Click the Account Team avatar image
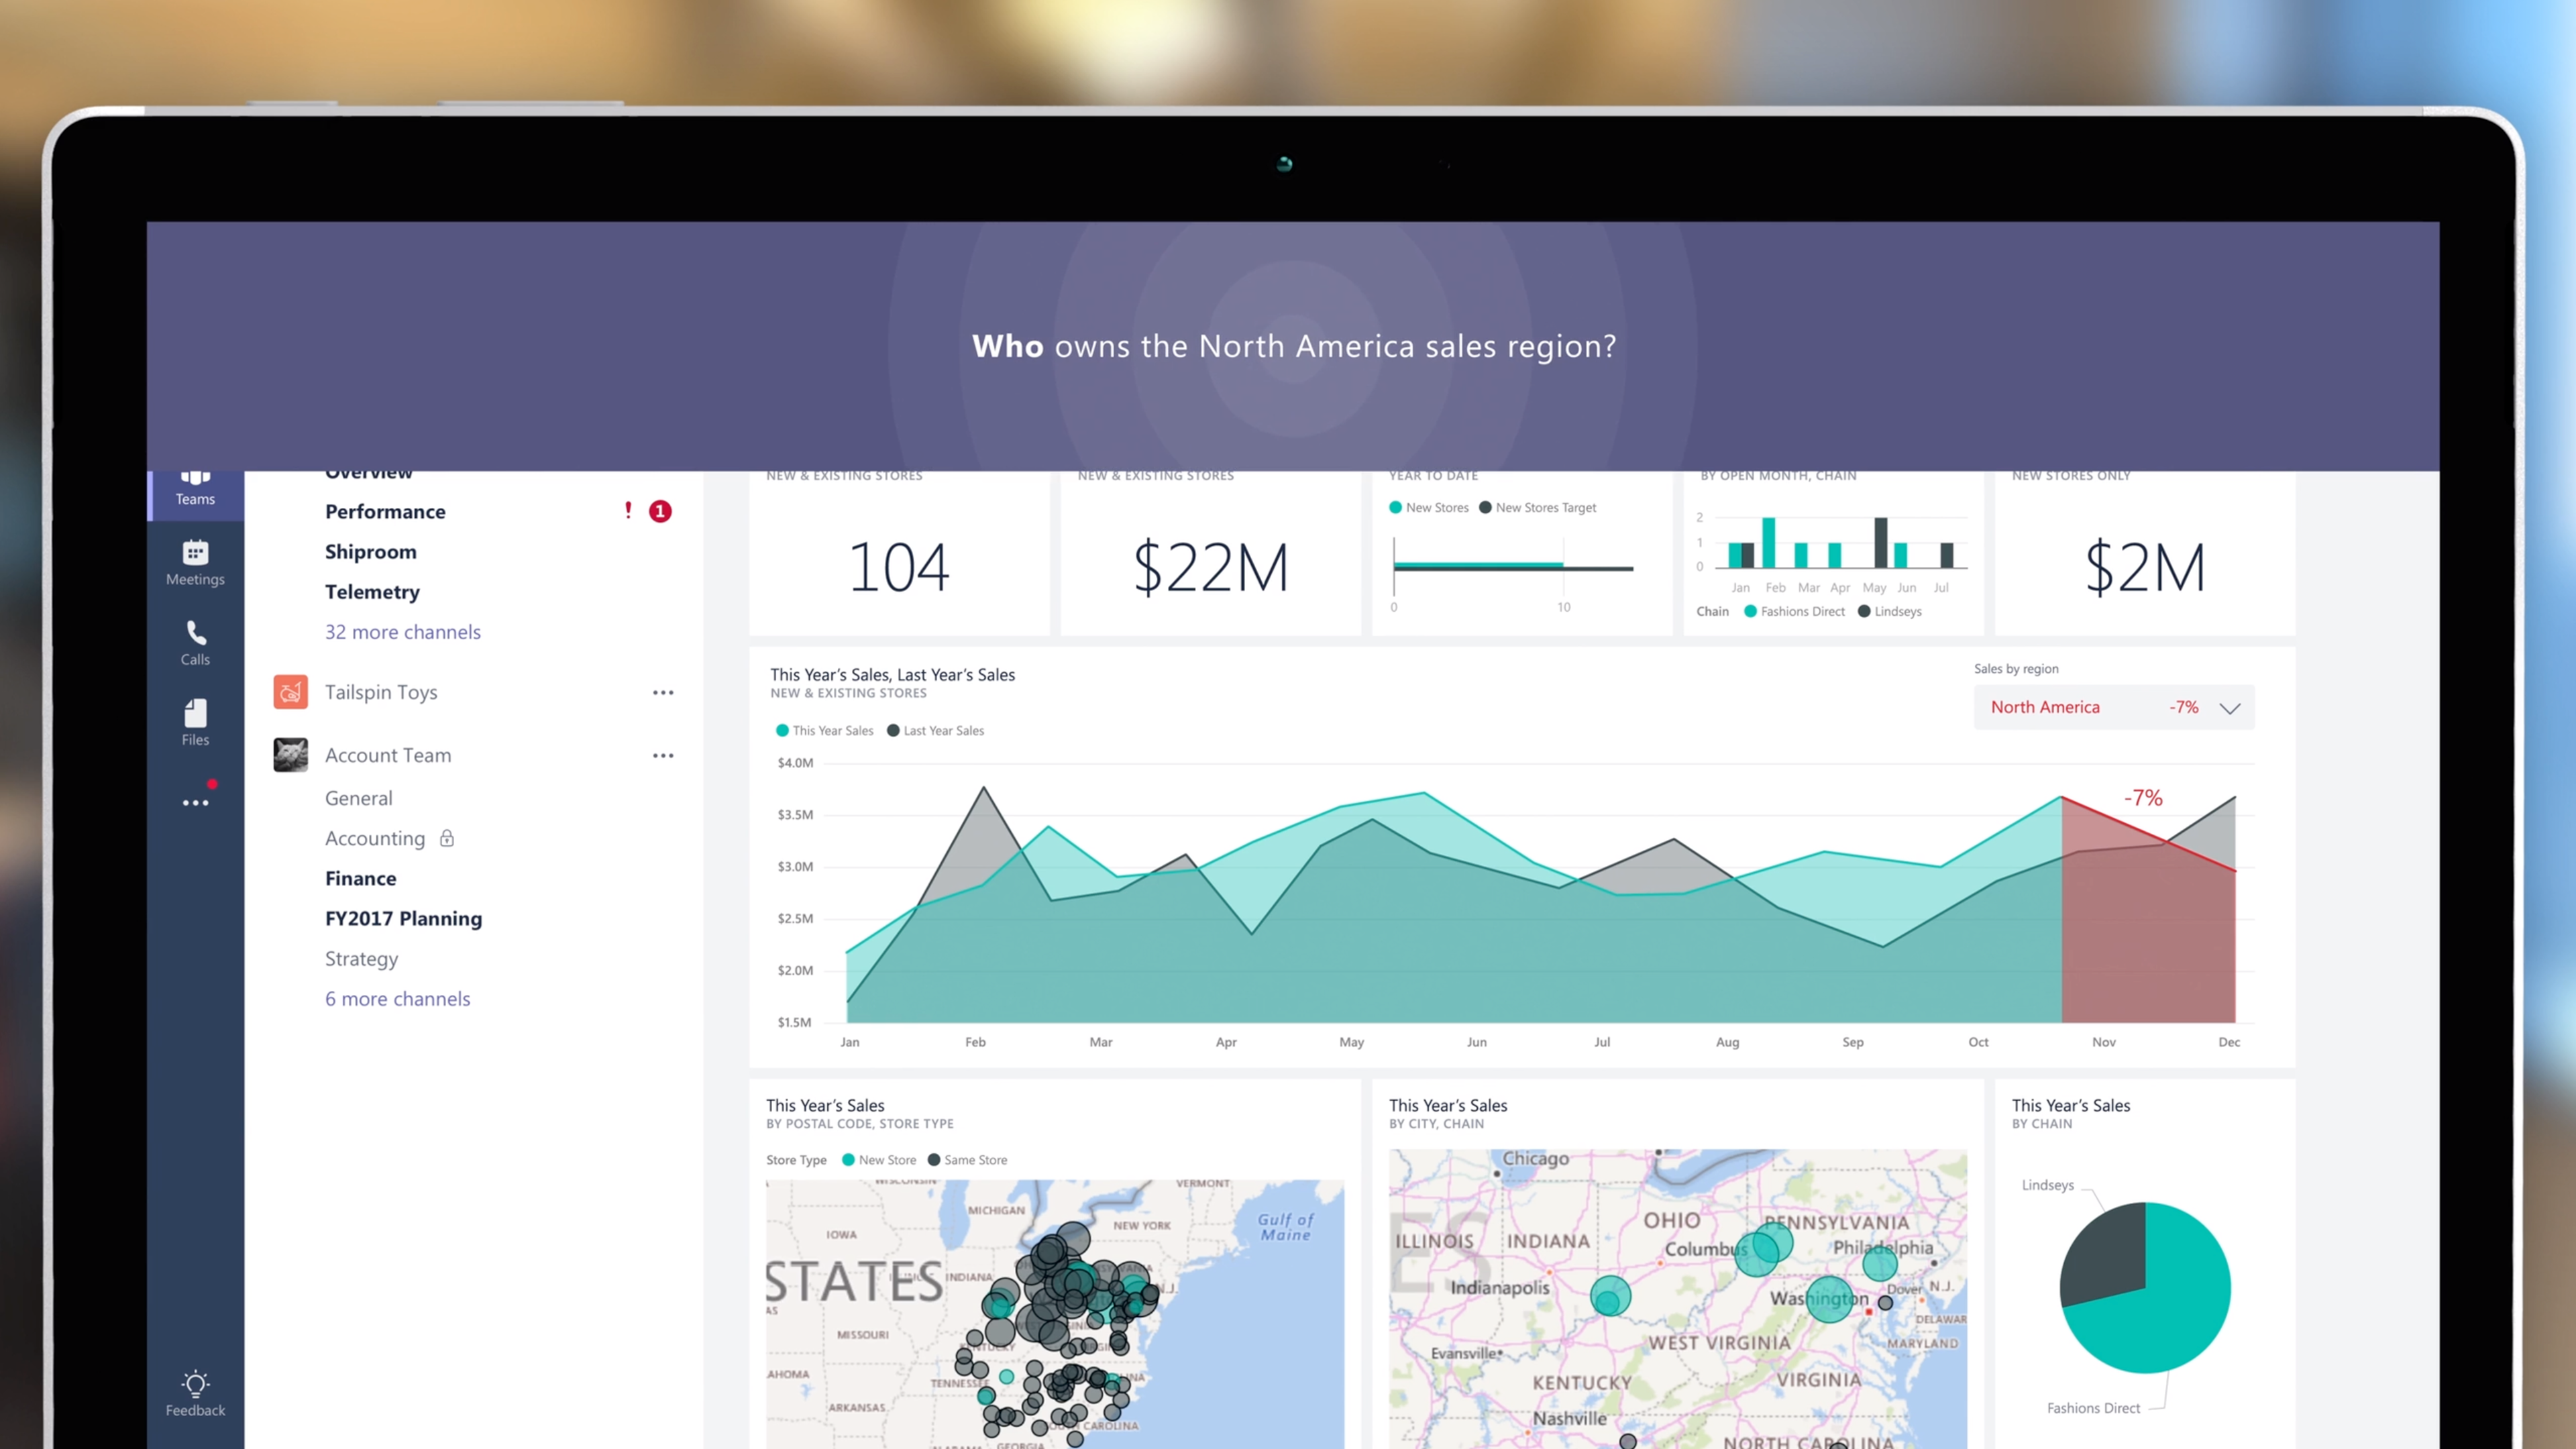Viewport: 2576px width, 1449px height. 290,755
